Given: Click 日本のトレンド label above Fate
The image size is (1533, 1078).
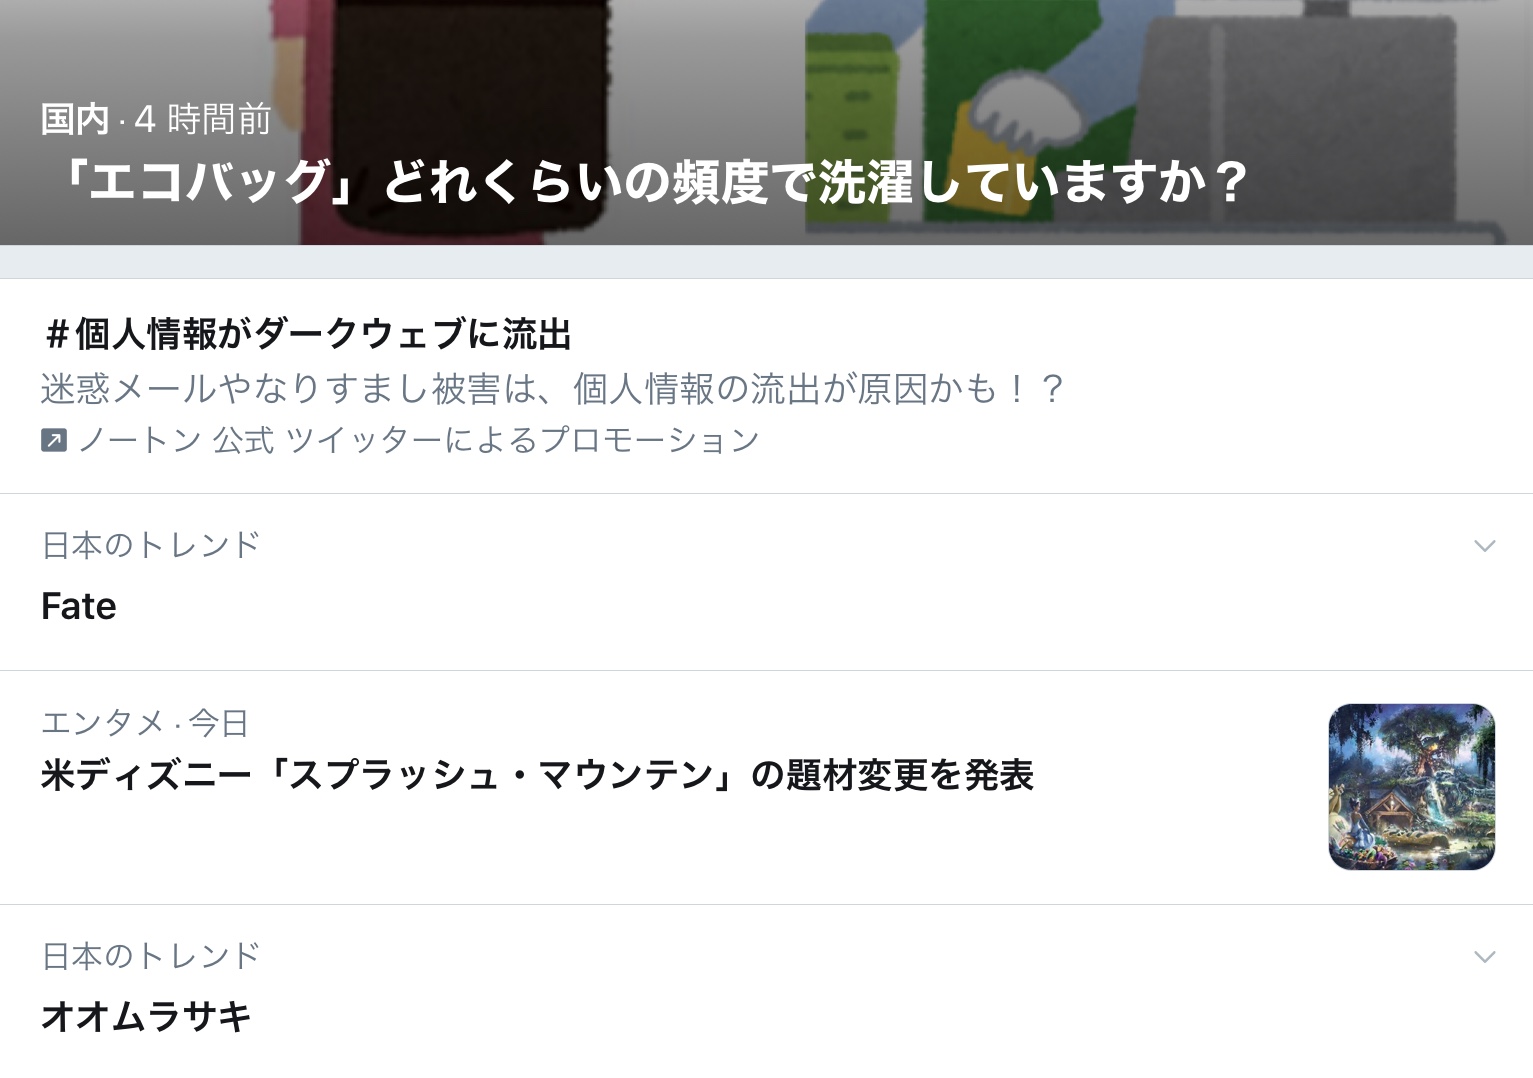Looking at the screenshot, I should pos(151,545).
